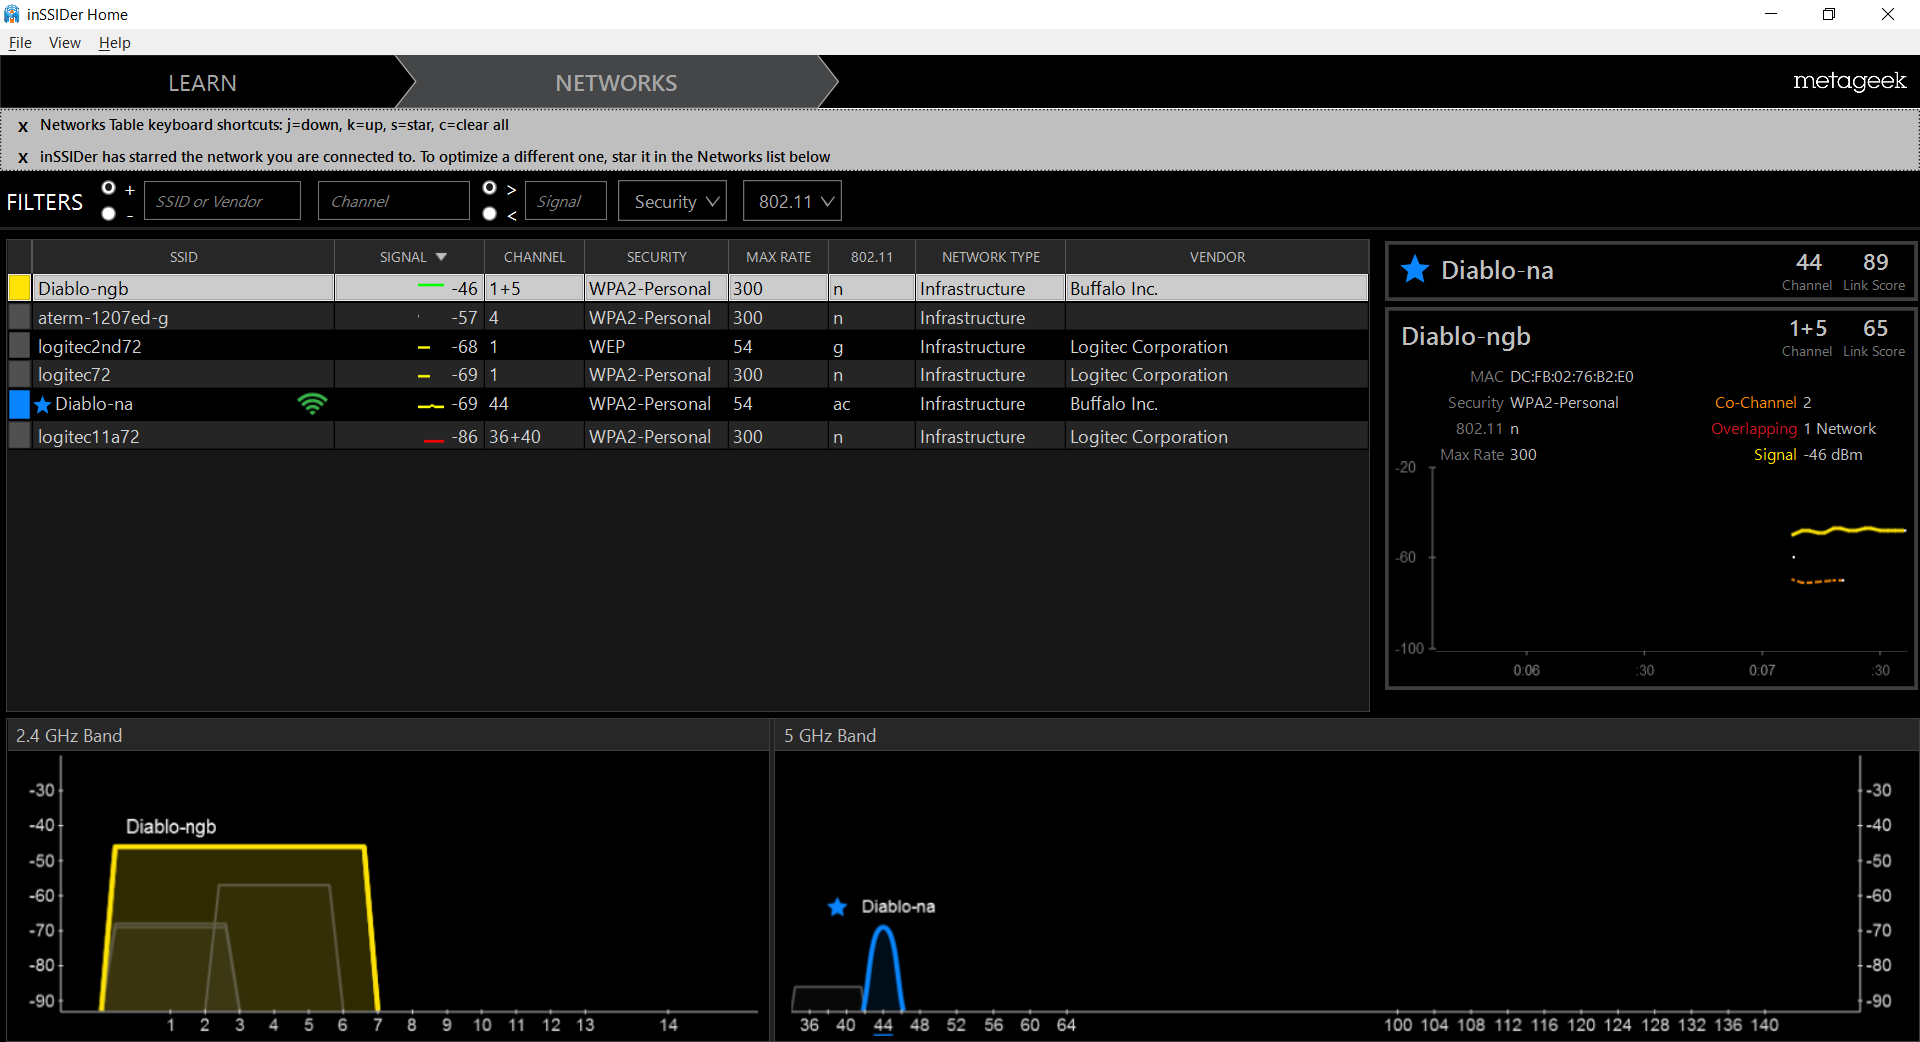Click the blue star in the 5 GHz chart
Viewport: 1920px width, 1042px height.
pos(838,907)
